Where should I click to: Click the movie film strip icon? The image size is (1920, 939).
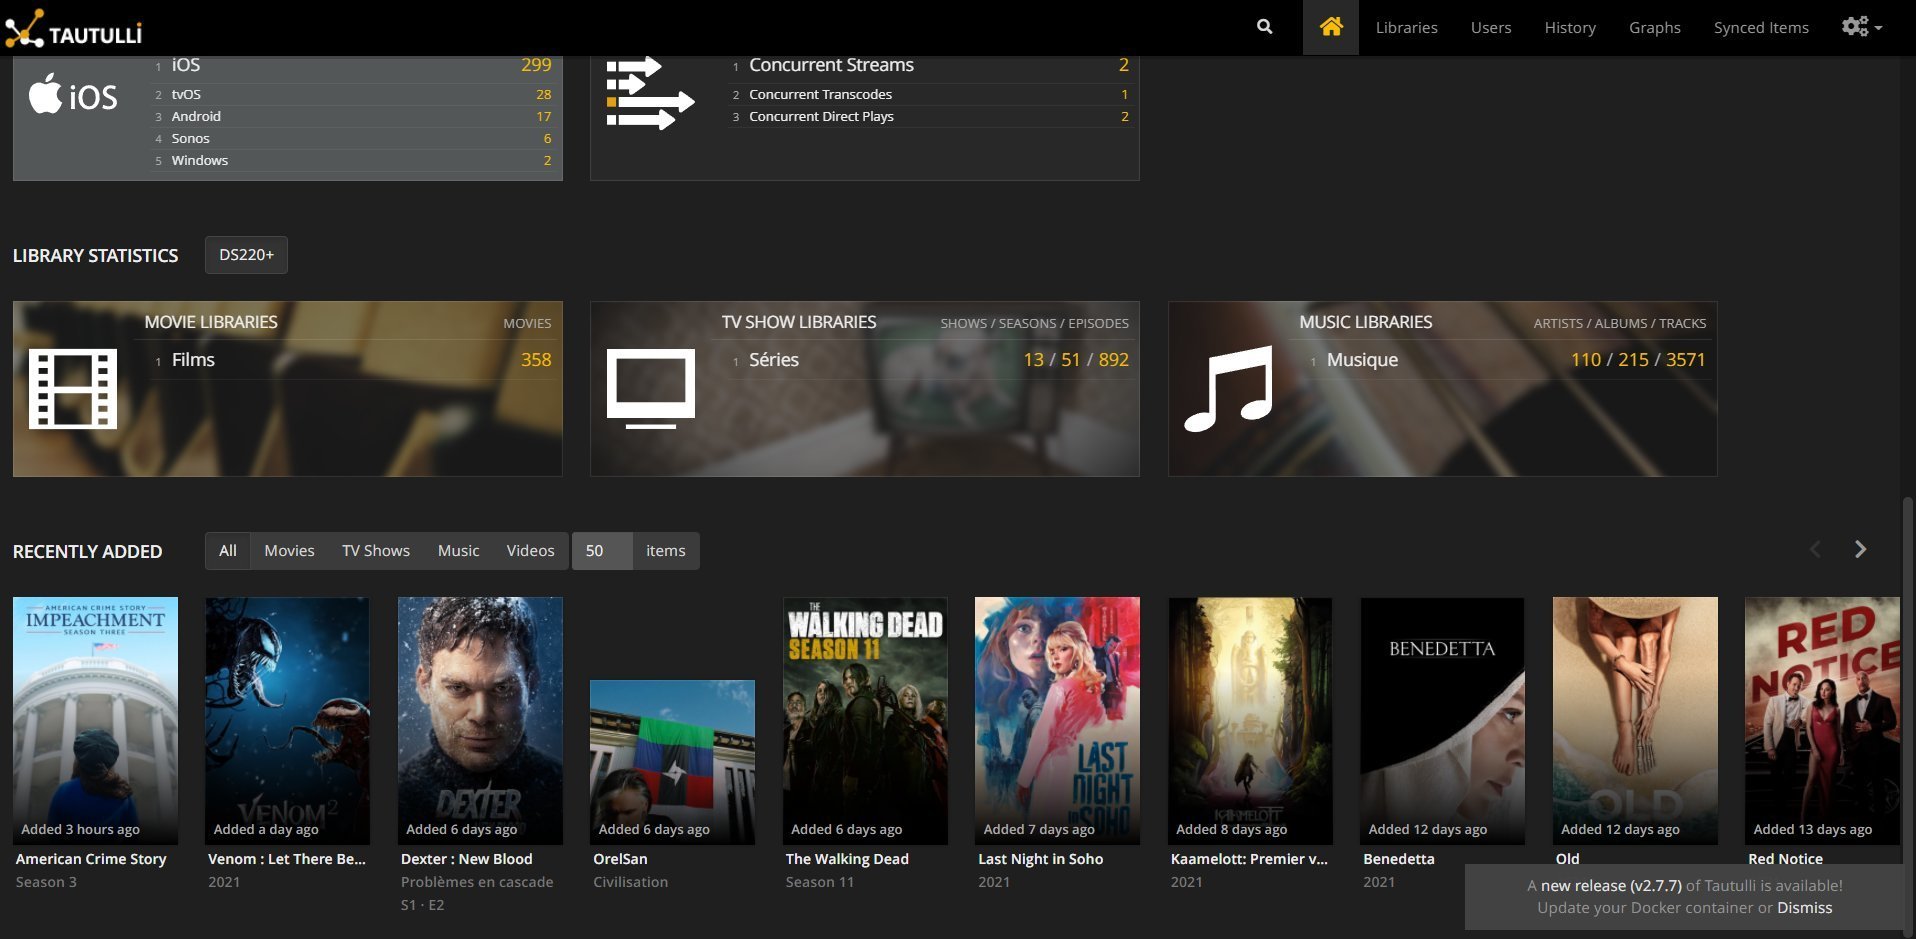pyautogui.click(x=73, y=389)
